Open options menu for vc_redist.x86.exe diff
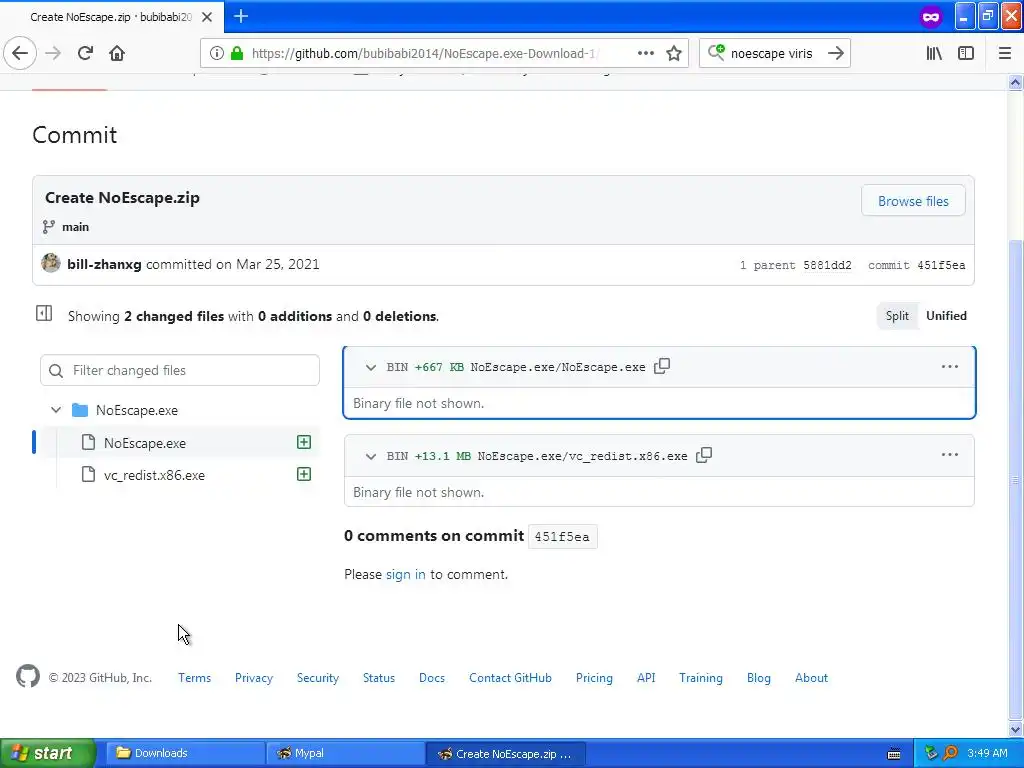The width and height of the screenshot is (1024, 768). coord(950,455)
